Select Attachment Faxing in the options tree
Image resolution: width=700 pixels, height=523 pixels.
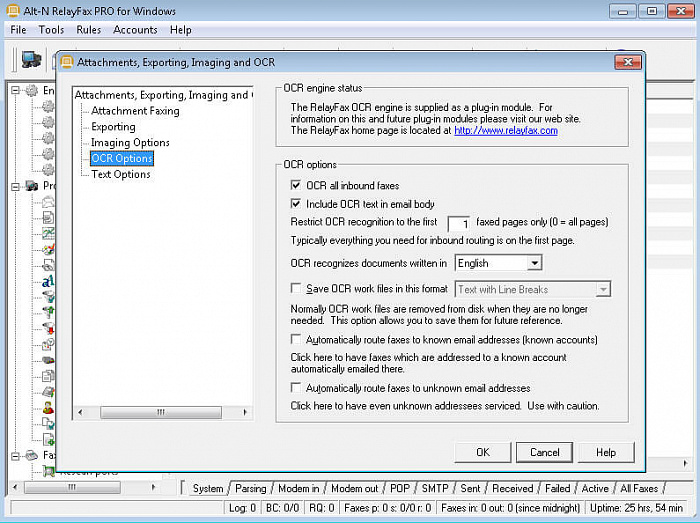click(135, 111)
